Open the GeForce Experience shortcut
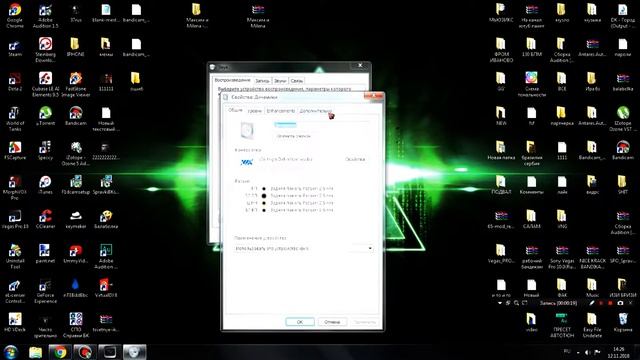This screenshot has height=360, width=640. 45,291
